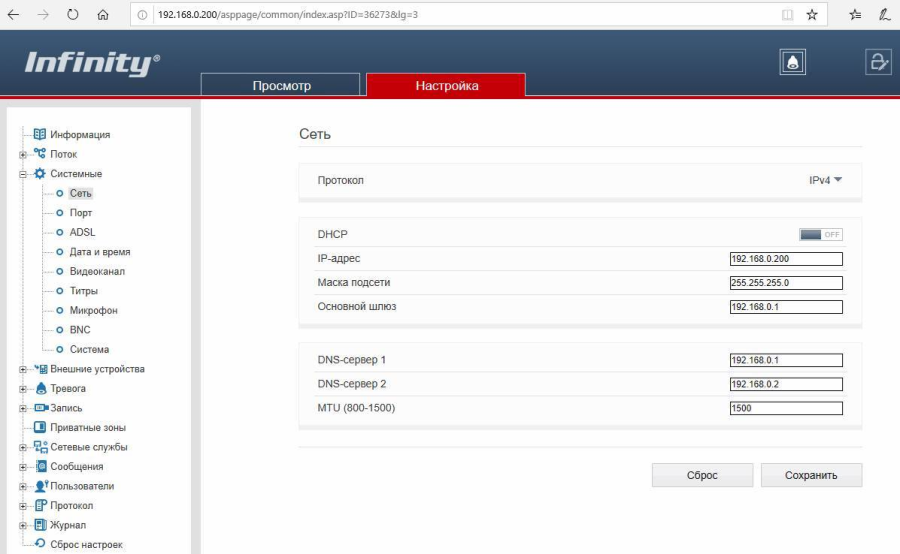
Task: Toggle the DHCP switch on
Action: pyautogui.click(x=821, y=234)
